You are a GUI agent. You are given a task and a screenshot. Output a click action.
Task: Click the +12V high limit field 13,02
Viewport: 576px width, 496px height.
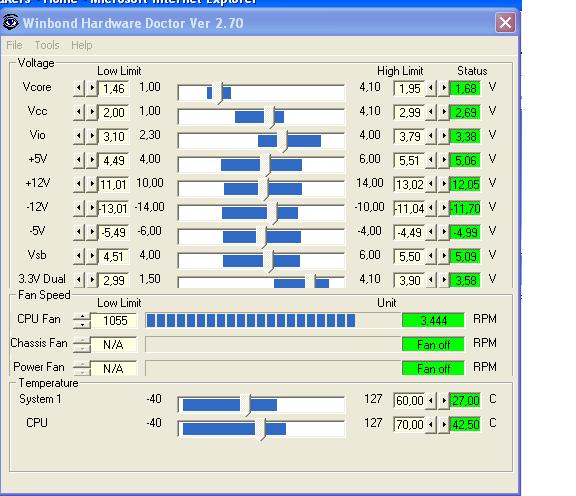(x=409, y=184)
